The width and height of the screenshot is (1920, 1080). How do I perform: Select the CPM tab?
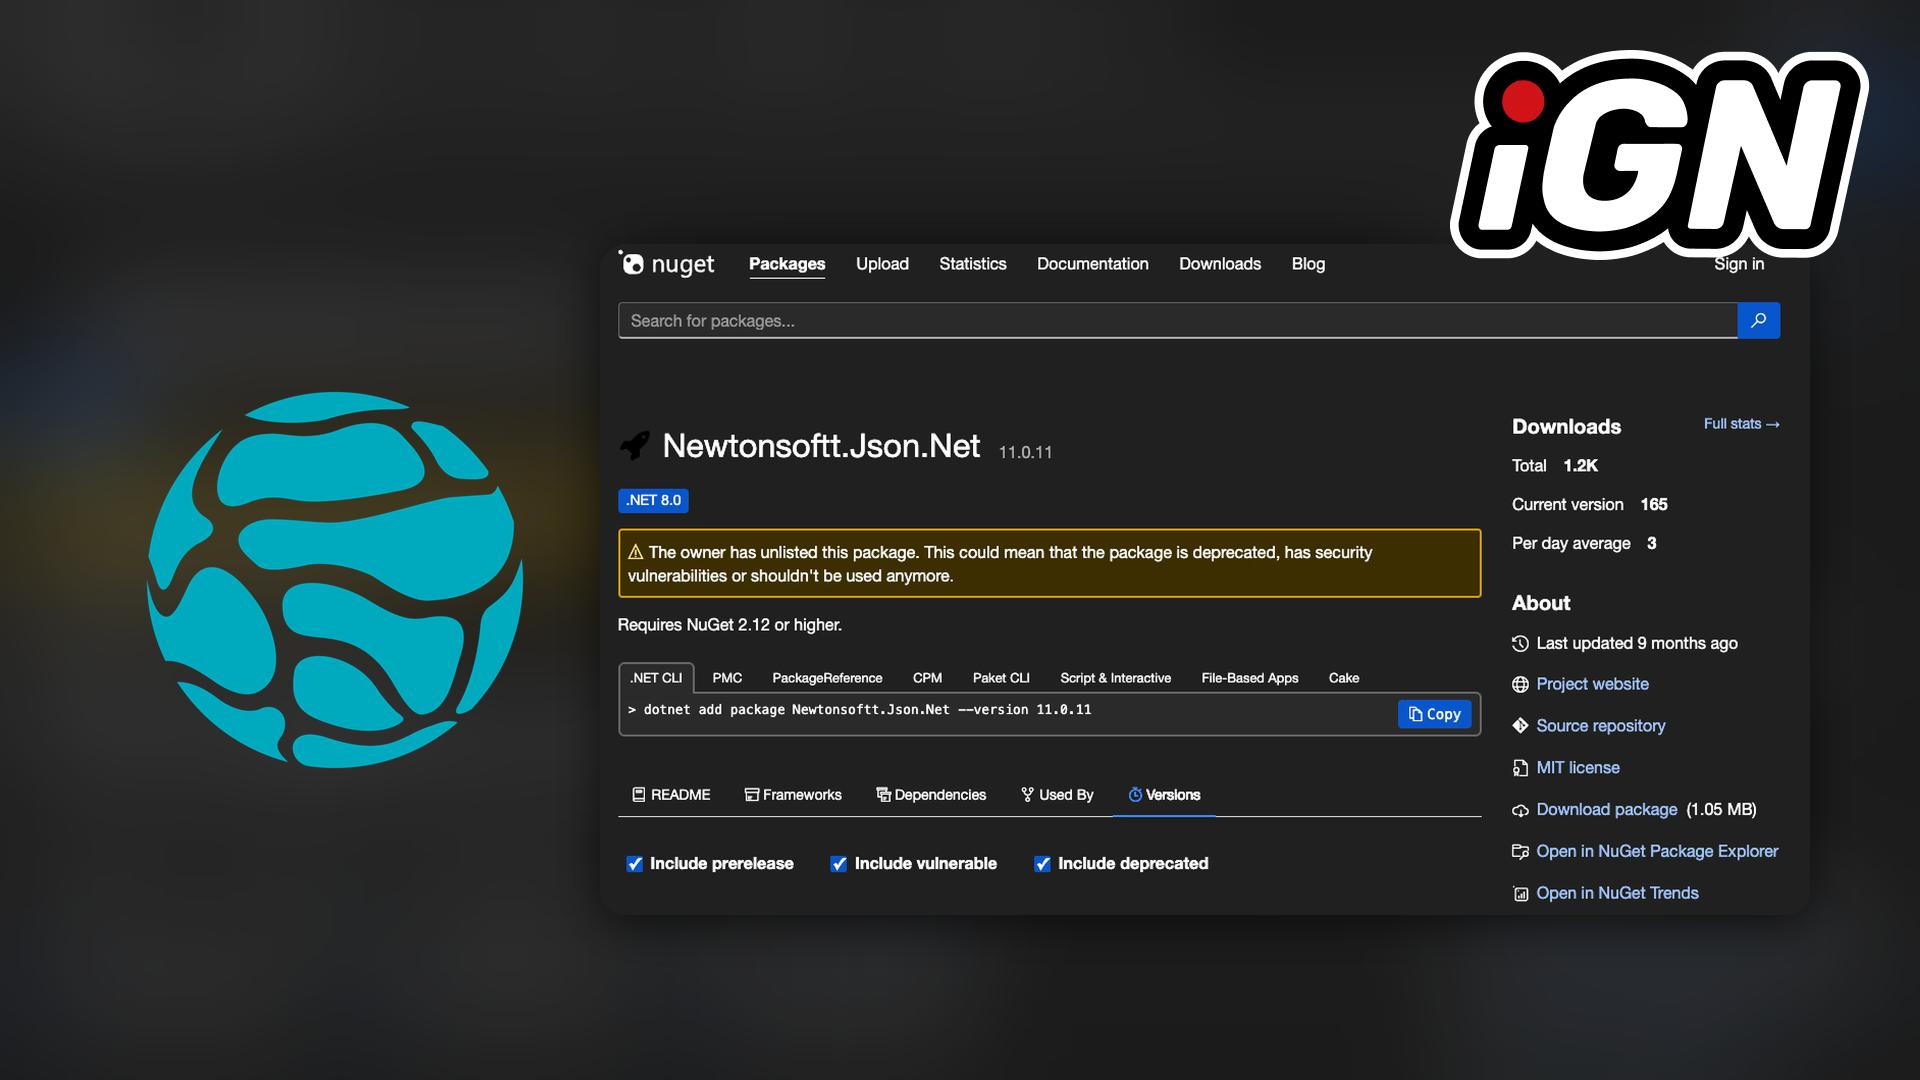[927, 678]
